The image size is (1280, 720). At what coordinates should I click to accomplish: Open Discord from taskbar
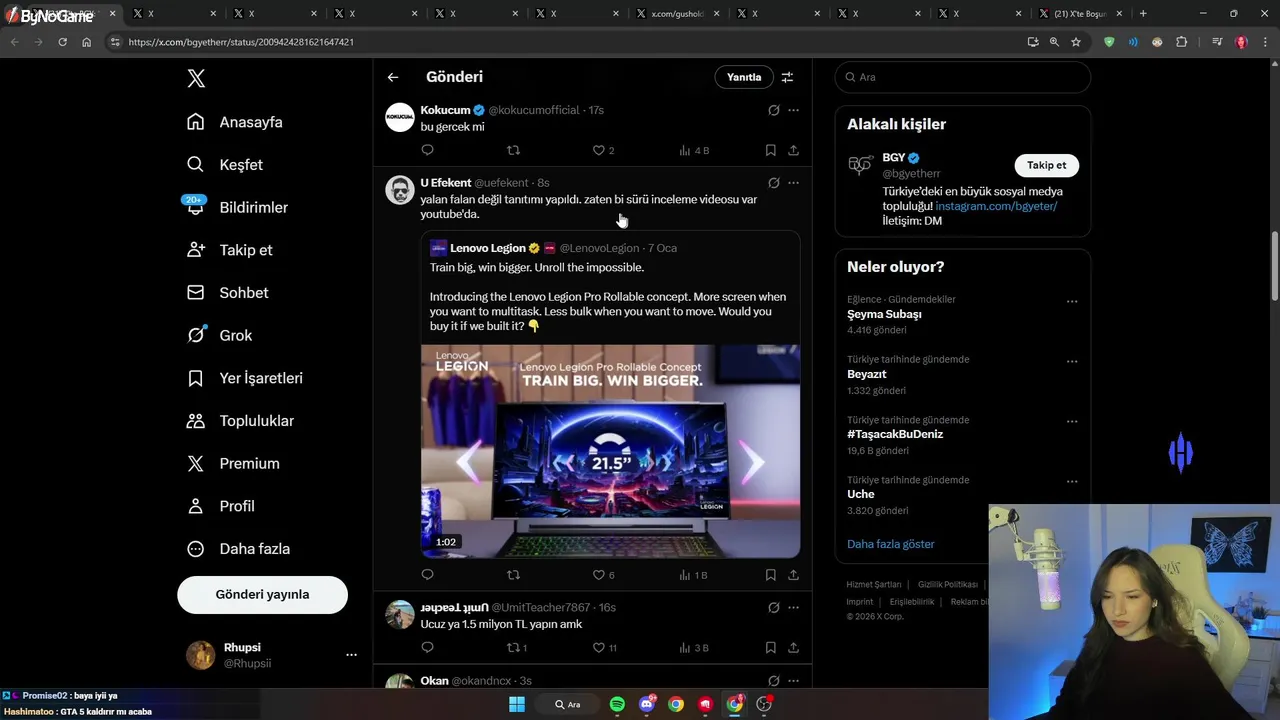coord(647,704)
